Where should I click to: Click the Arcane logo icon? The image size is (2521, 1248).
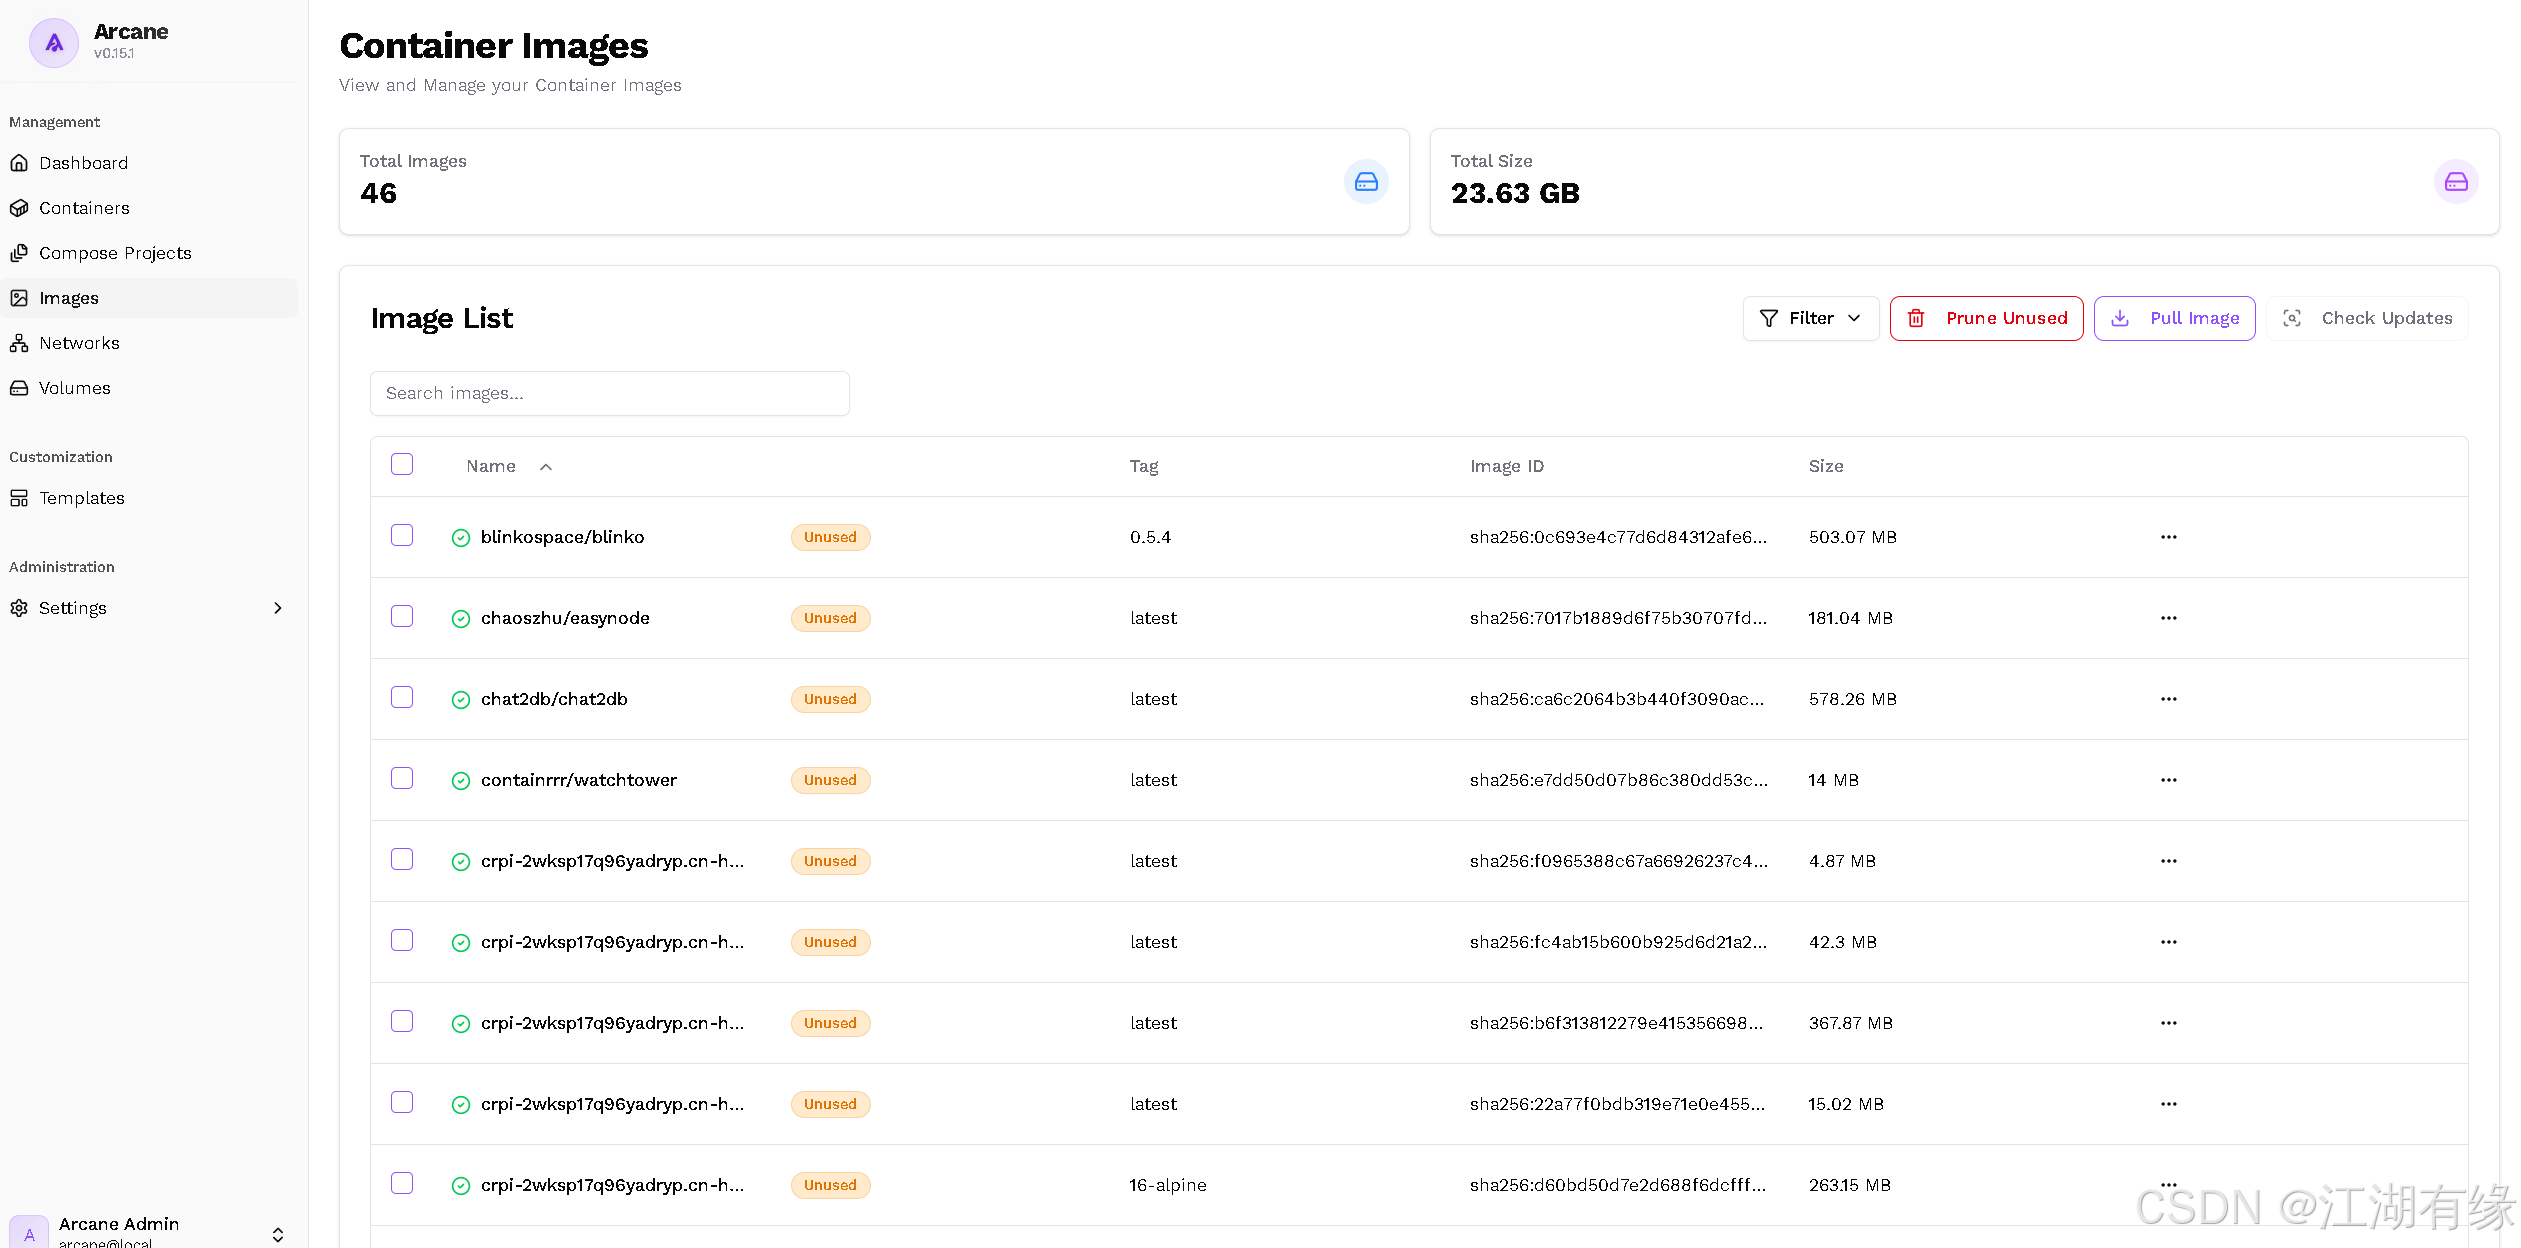click(x=54, y=43)
